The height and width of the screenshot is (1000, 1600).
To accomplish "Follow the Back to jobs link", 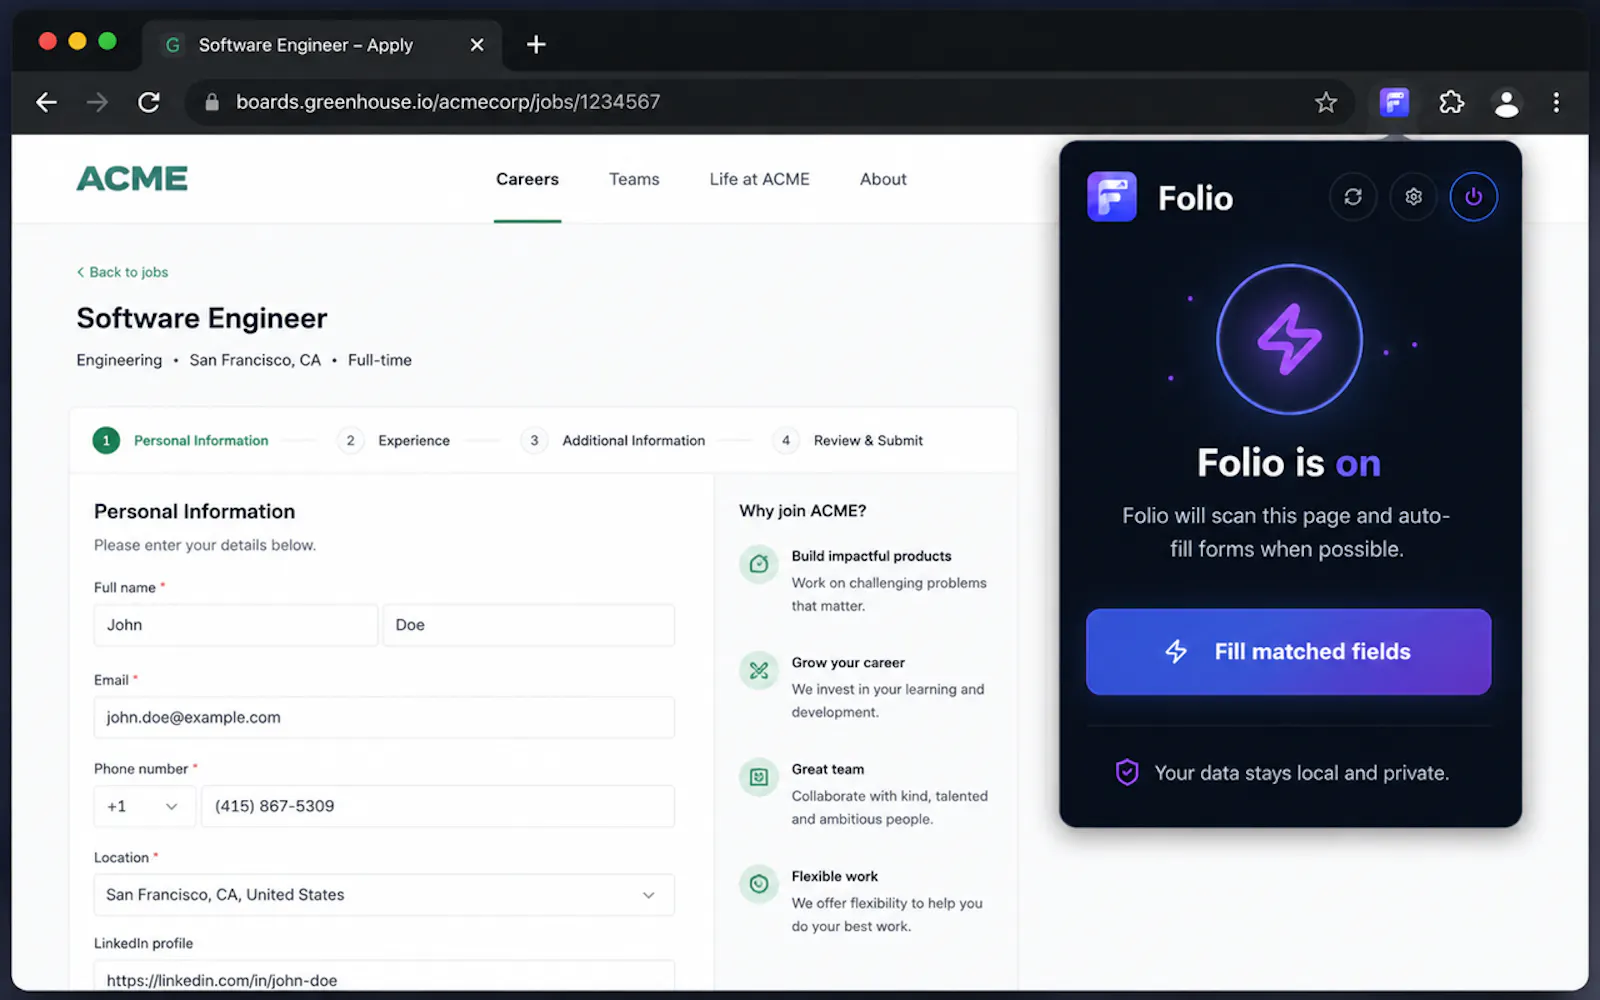I will click(x=122, y=272).
